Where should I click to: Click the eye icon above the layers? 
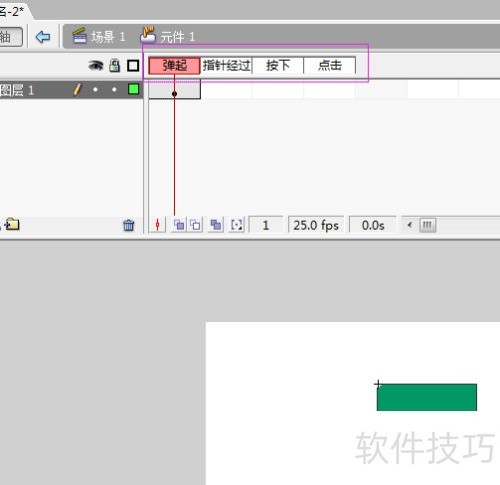(x=96, y=65)
